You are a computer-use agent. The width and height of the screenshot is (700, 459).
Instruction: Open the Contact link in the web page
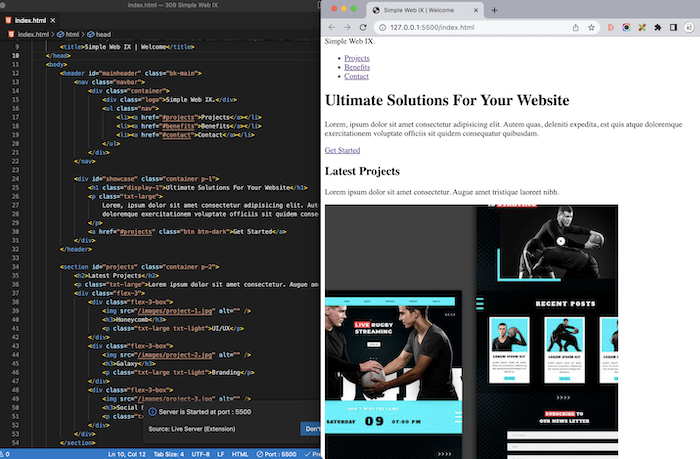pyautogui.click(x=356, y=76)
